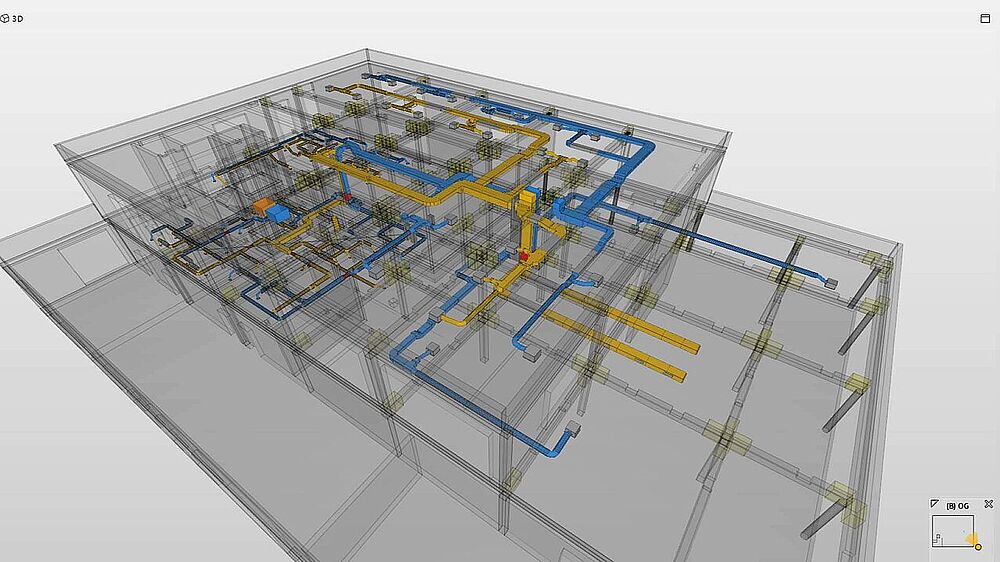Select the grey outlet ending the lowest blue duct
Viewport: 1000px width, 562px height.
point(575,428)
